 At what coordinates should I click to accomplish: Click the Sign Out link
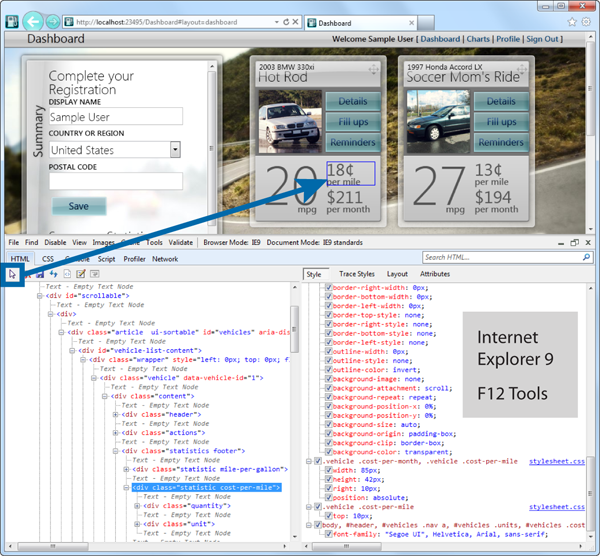[542, 39]
